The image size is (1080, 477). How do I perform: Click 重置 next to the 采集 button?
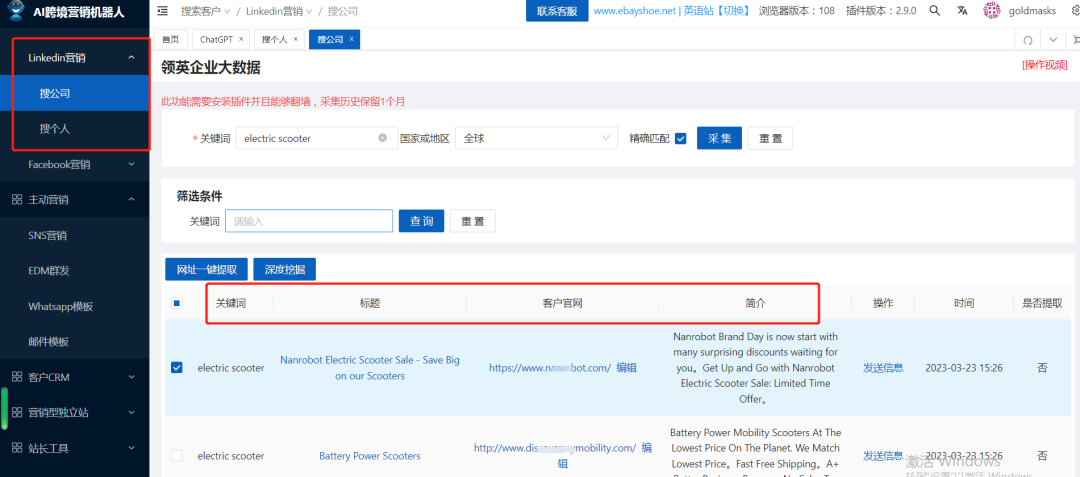click(770, 138)
